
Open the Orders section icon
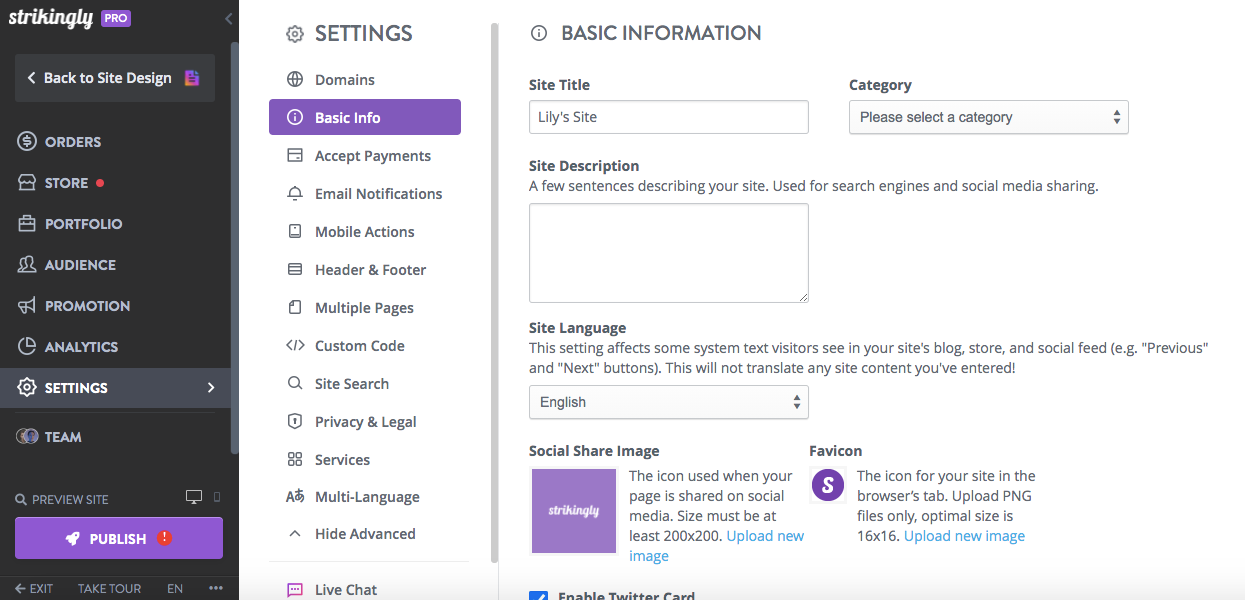pos(27,141)
